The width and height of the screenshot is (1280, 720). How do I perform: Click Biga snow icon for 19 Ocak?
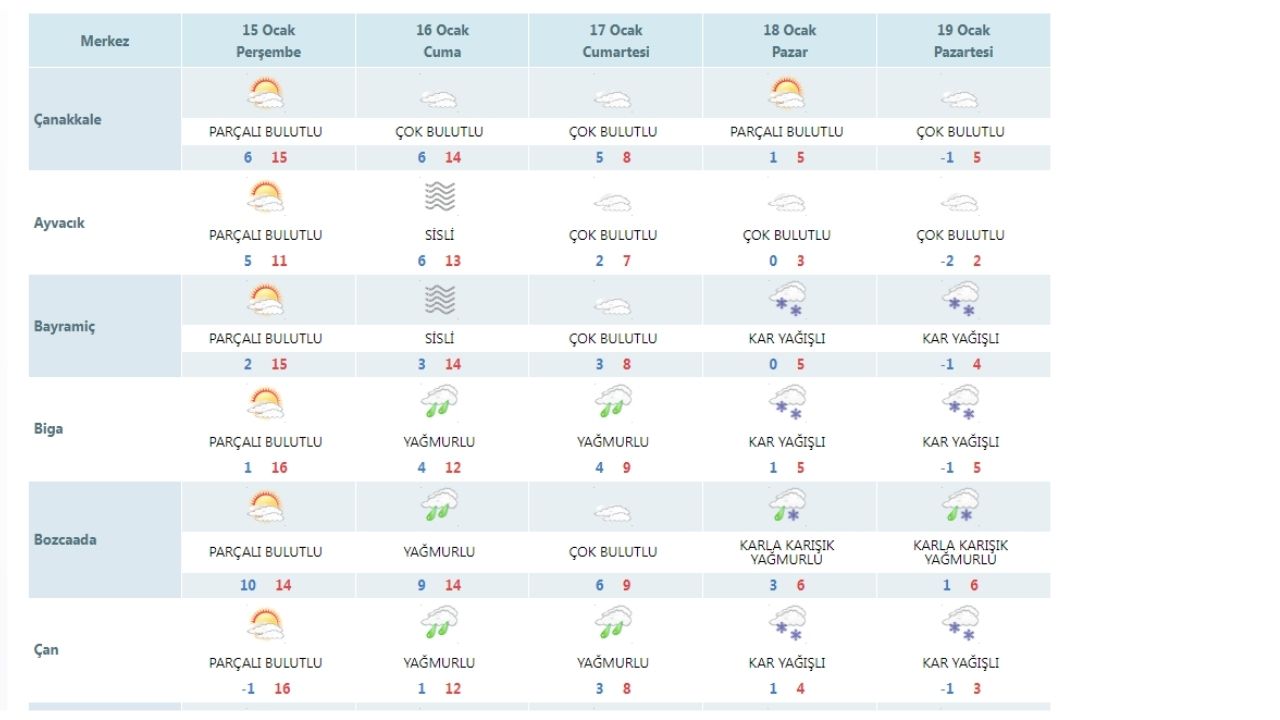pyautogui.click(x=961, y=403)
